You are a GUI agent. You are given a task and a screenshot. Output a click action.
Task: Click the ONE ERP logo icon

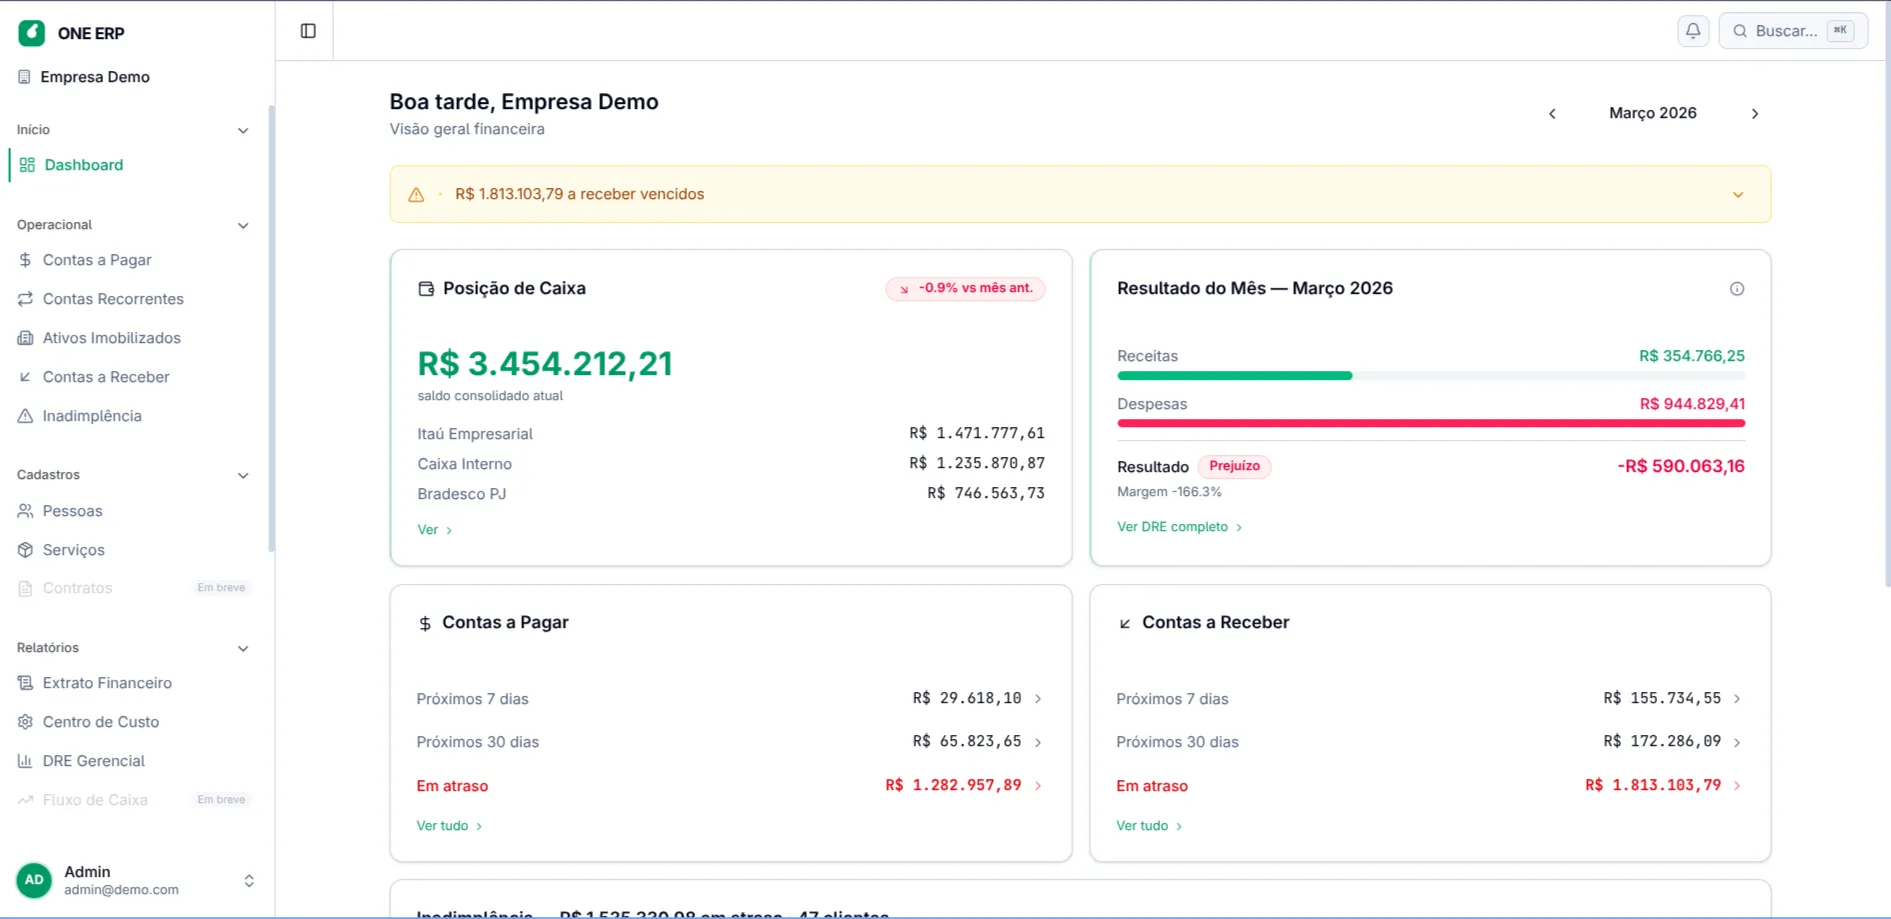pyautogui.click(x=32, y=33)
